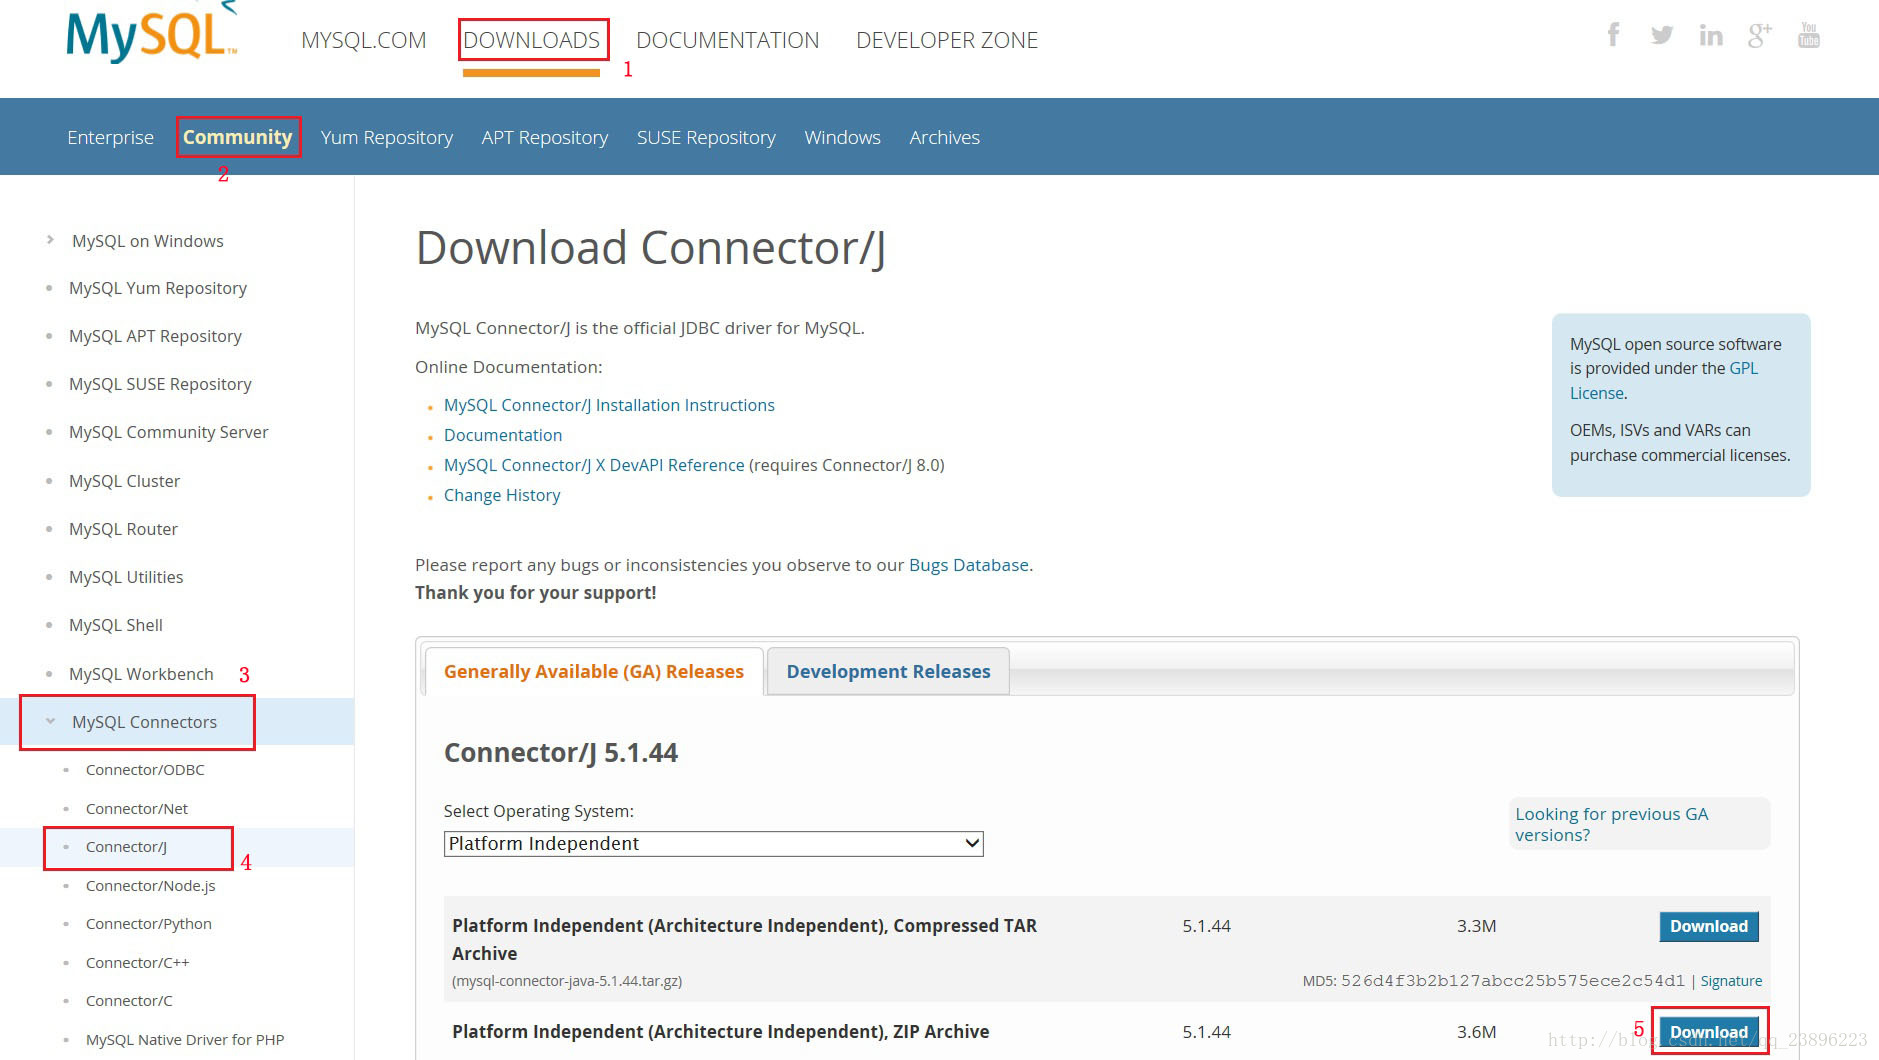Open MySQL Cluster sidebar item
Image resolution: width=1879 pixels, height=1060 pixels.
coord(124,481)
